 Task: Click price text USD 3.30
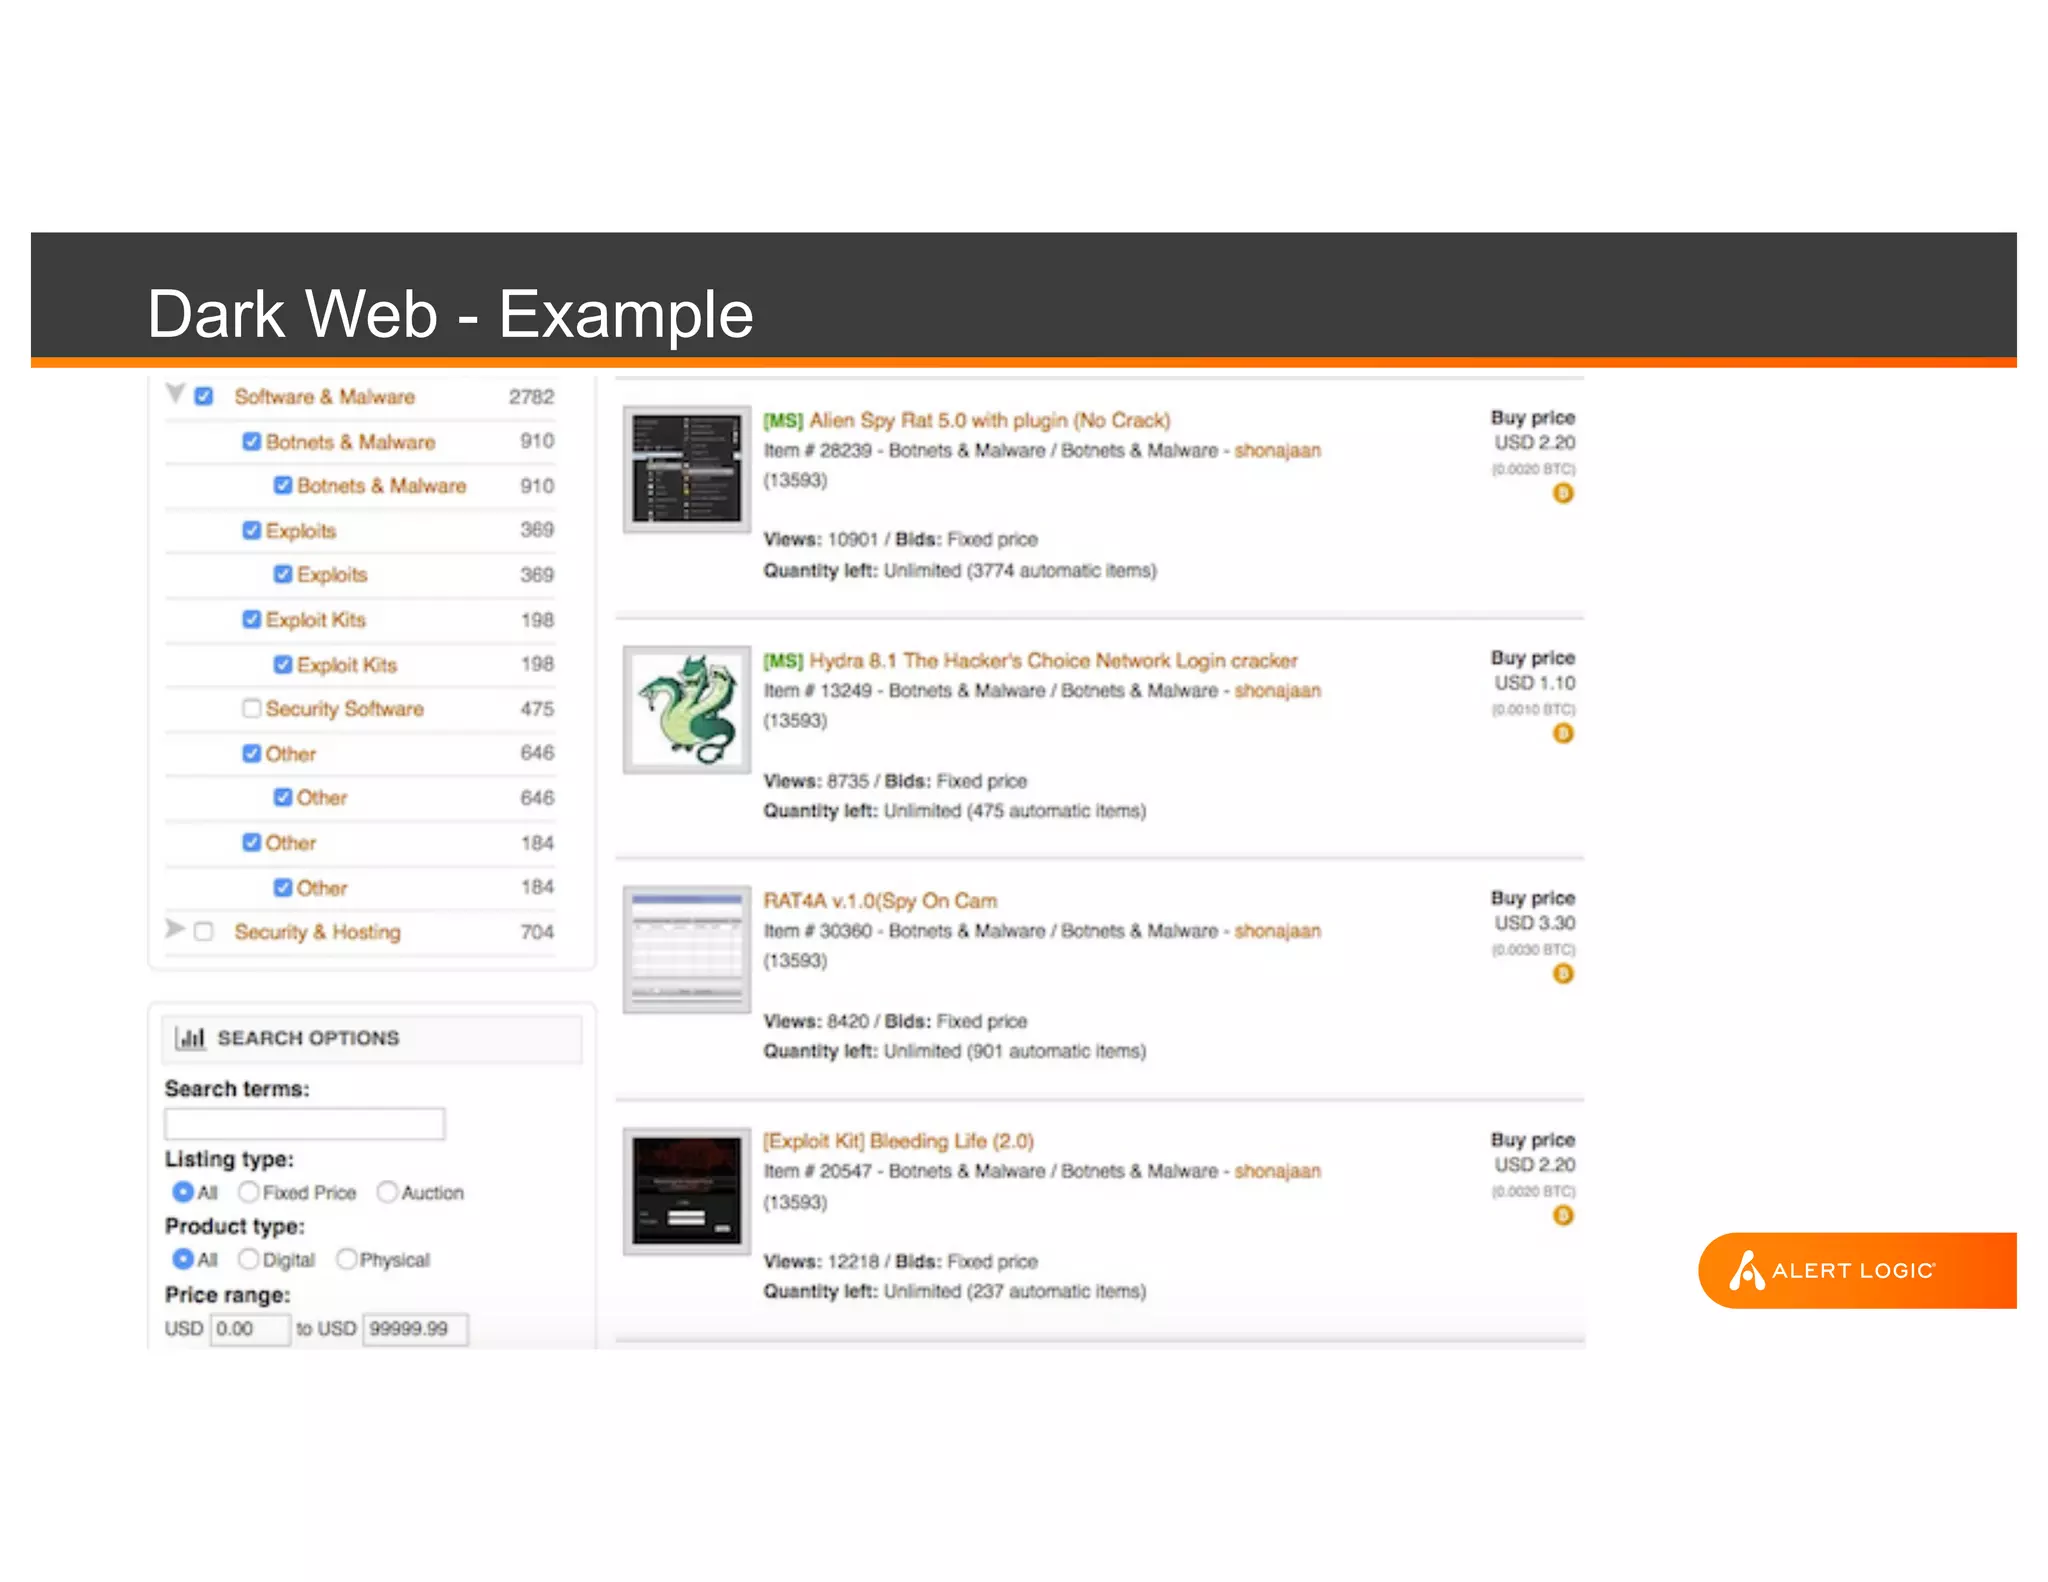pyautogui.click(x=1534, y=923)
